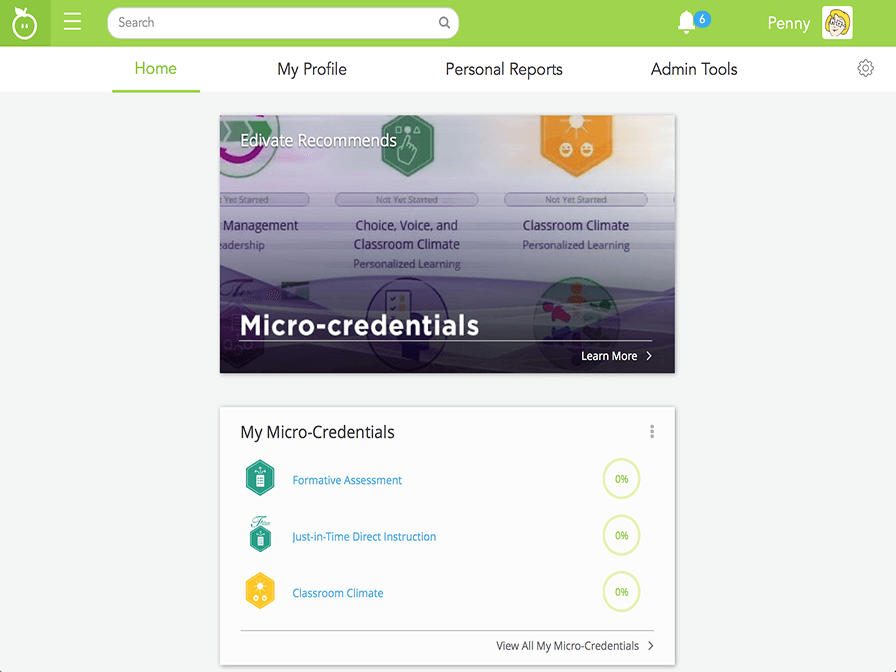The height and width of the screenshot is (672, 896).
Task: Click the My Micro-Credentials card heading
Action: pos(317,432)
